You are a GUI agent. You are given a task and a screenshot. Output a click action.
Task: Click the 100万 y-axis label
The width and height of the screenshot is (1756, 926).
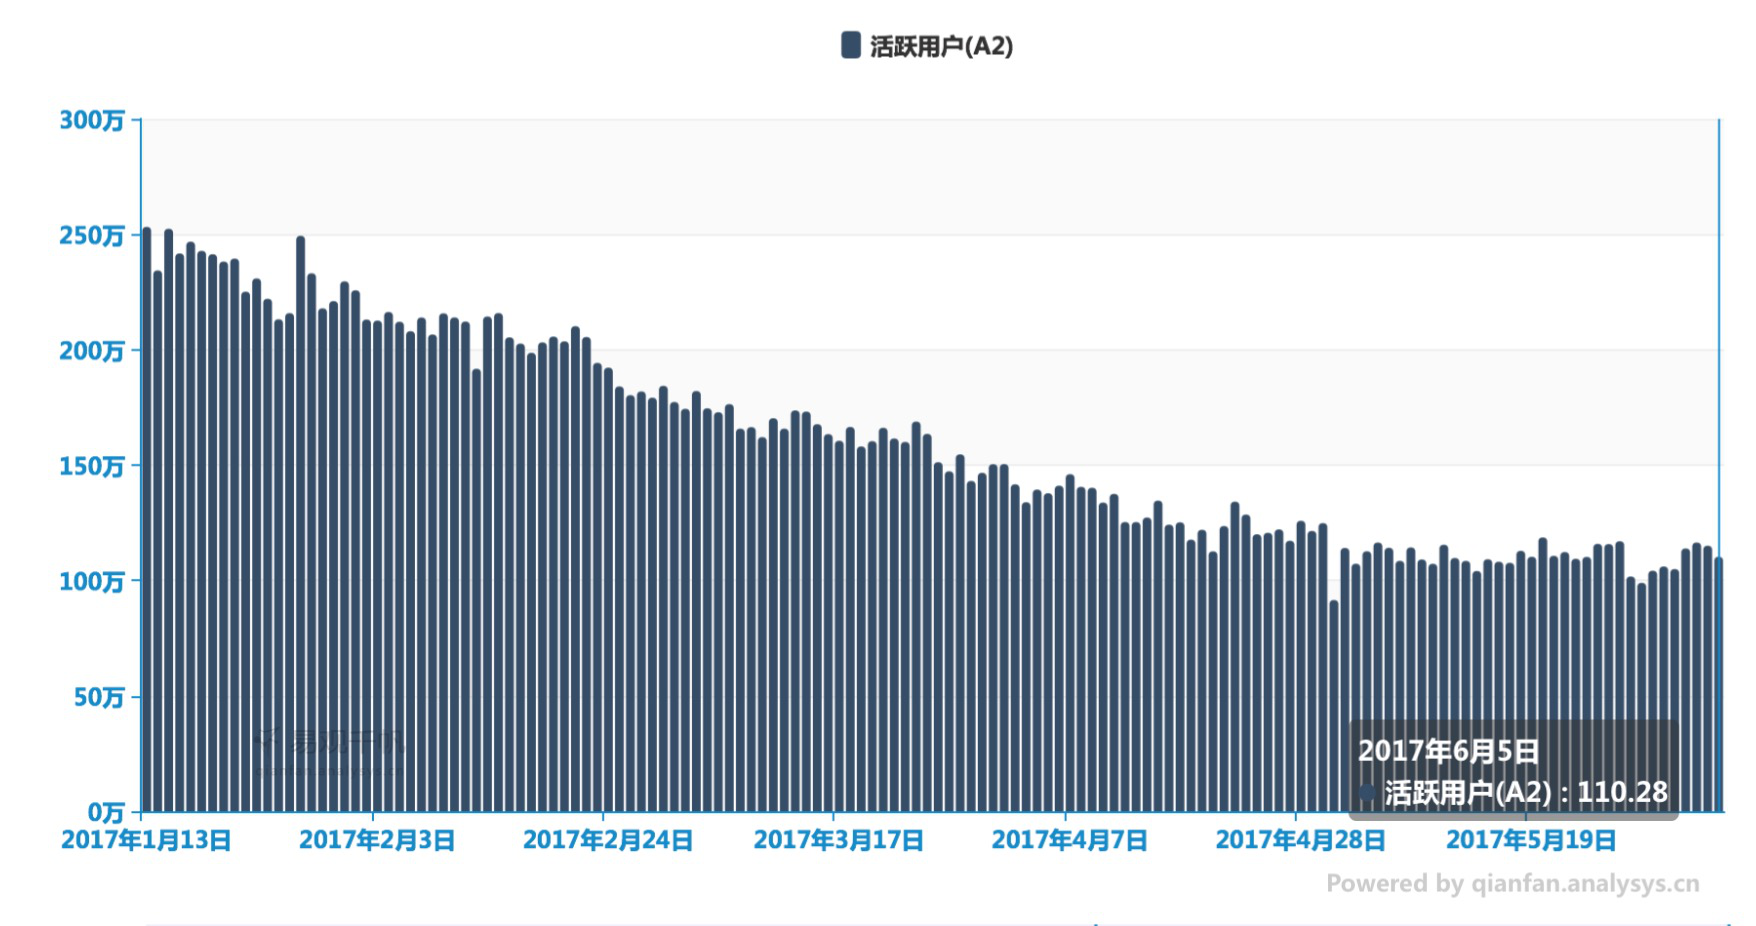point(92,582)
